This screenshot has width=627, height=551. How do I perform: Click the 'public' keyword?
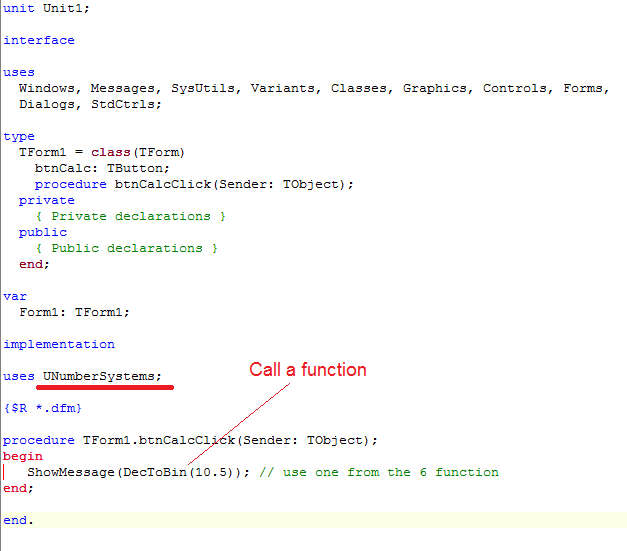[x=43, y=232]
